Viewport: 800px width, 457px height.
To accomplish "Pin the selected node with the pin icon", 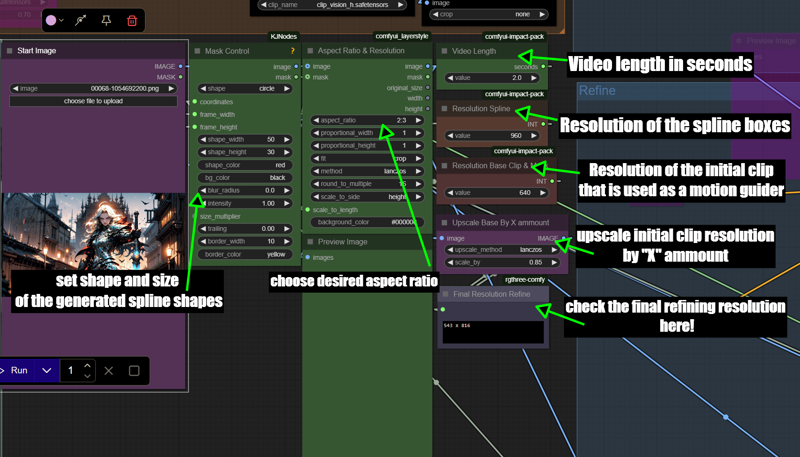I will tap(106, 20).
